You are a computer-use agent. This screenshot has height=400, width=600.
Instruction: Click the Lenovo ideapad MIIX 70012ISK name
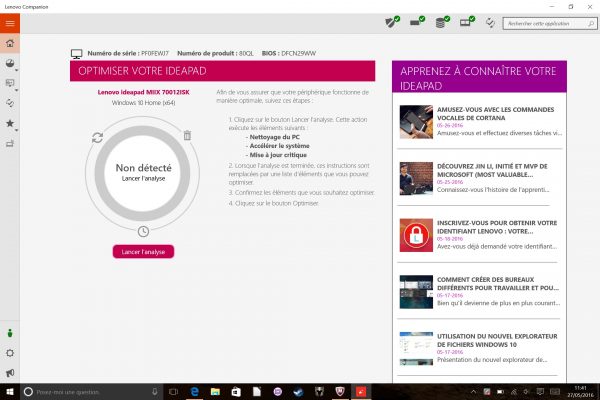pos(143,92)
